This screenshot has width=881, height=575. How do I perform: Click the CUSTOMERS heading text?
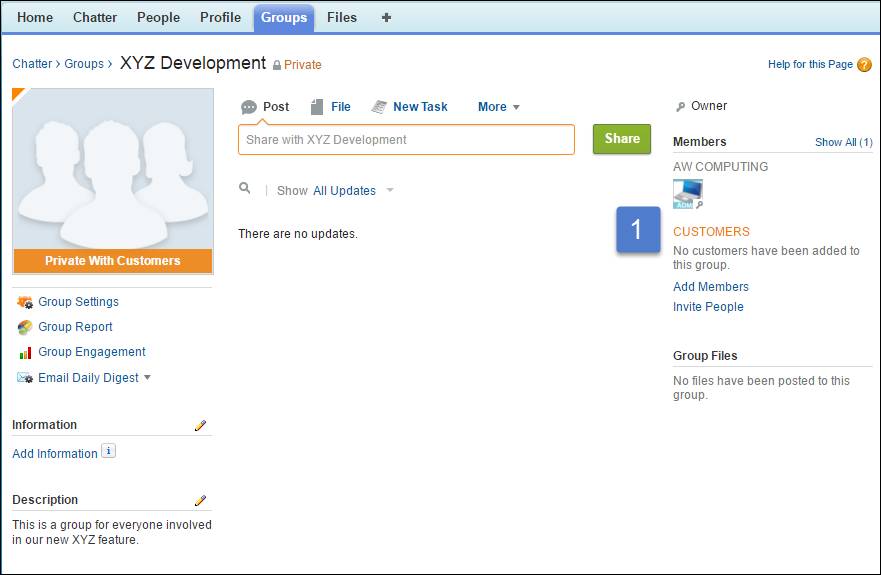coord(711,232)
